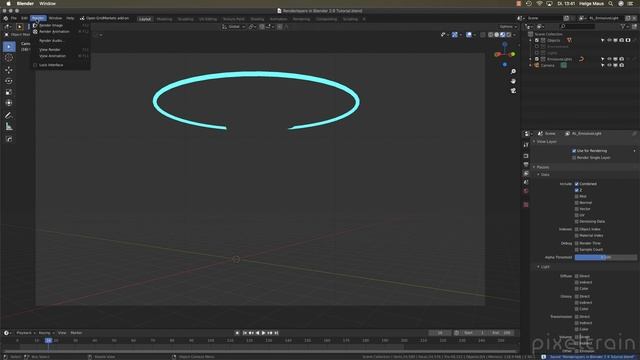Collapse the Data subpanel
Image resolution: width=640 pixels, height=360 pixels.
pyautogui.click(x=538, y=175)
